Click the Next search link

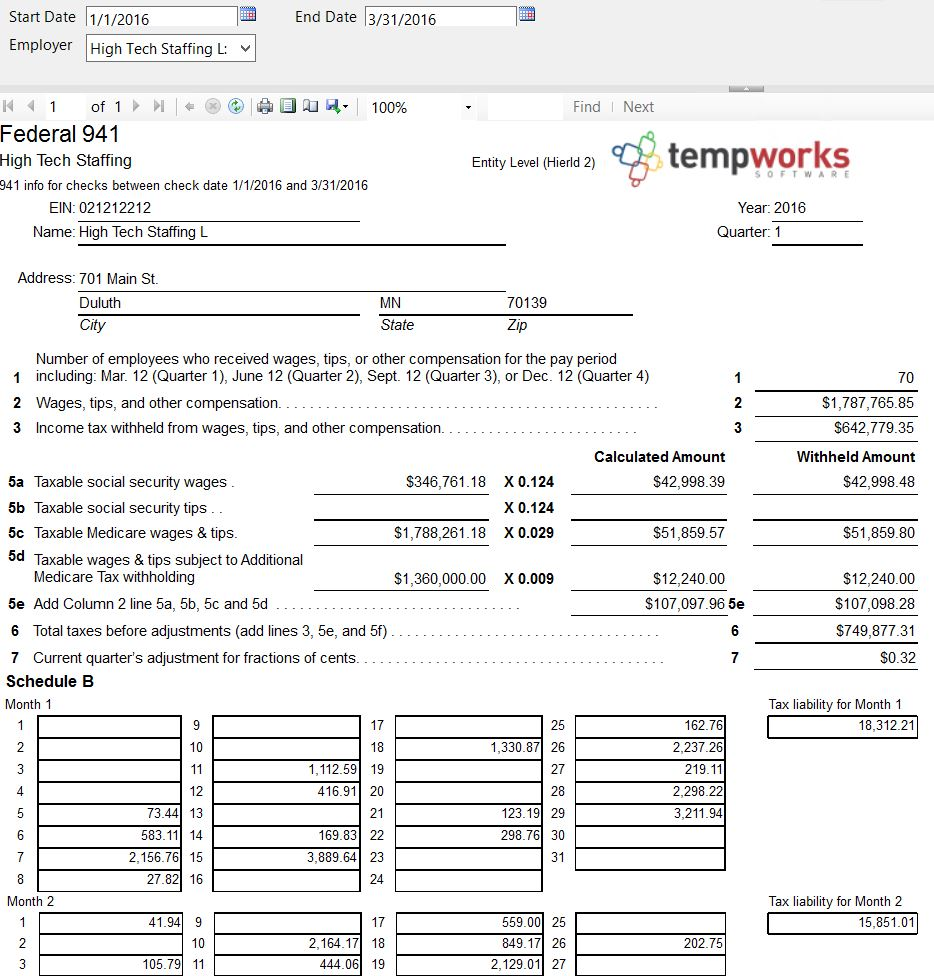point(638,107)
